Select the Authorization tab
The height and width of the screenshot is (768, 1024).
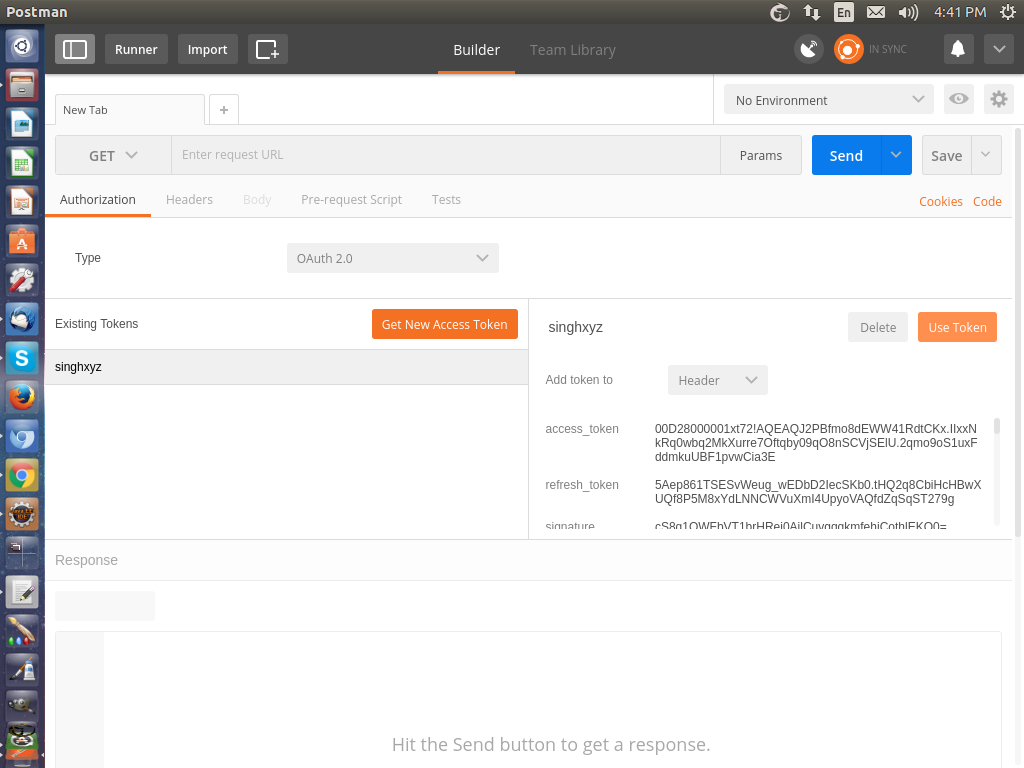point(98,200)
